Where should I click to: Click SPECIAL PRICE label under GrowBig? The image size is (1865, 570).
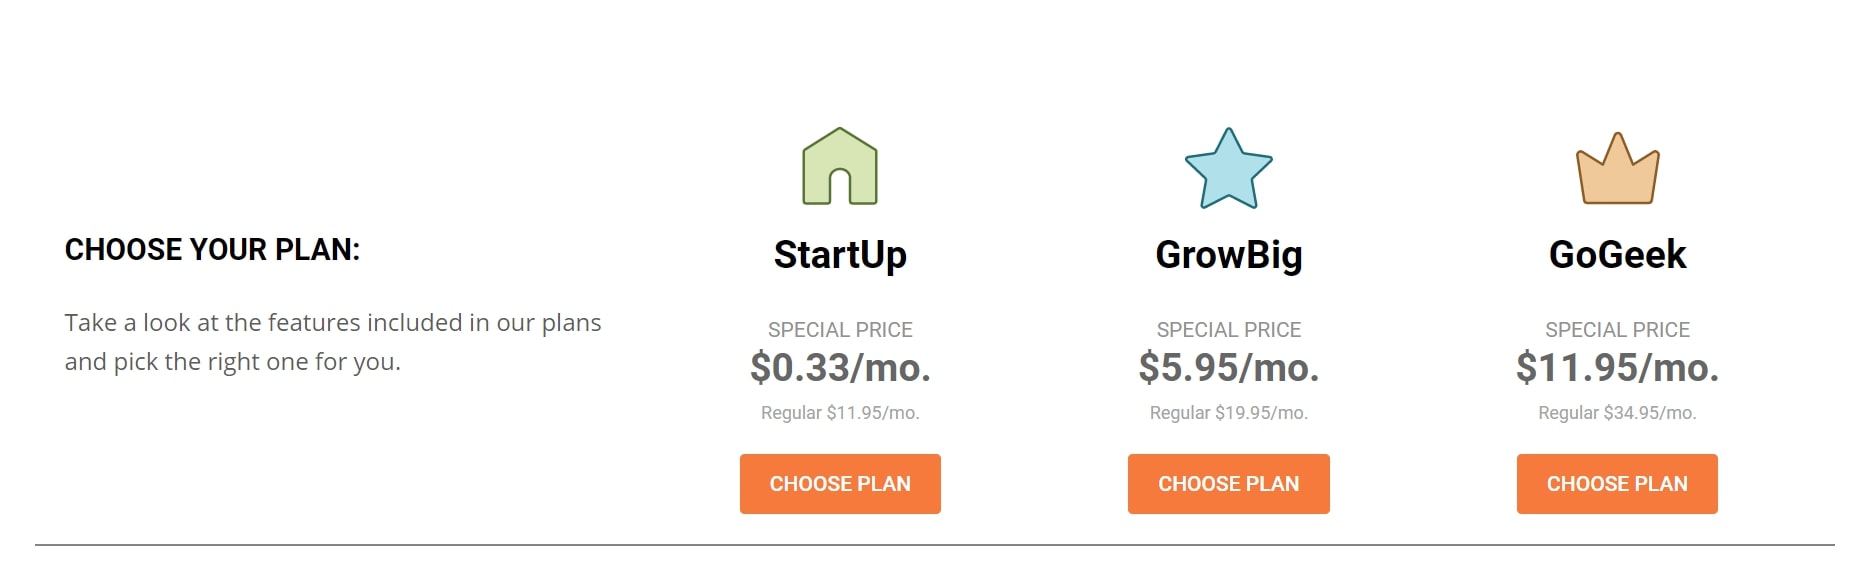[x=1229, y=330]
